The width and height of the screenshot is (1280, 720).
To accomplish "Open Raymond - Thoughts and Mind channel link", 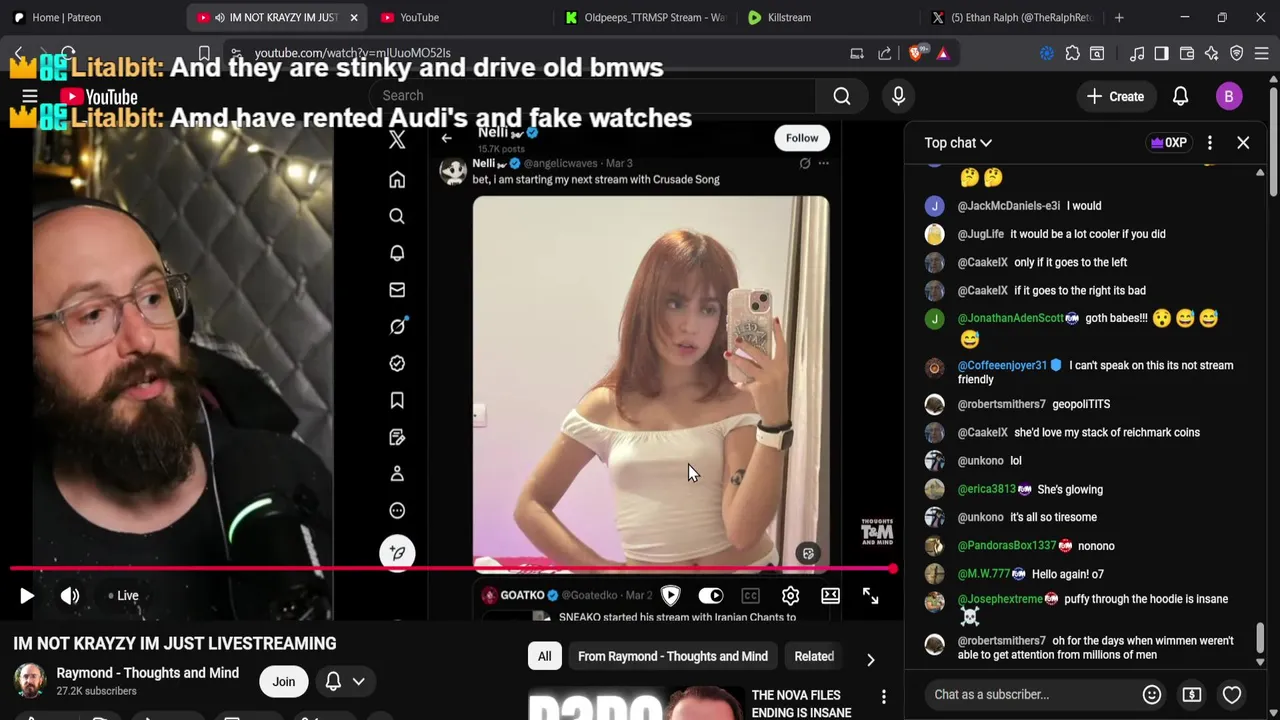I will click(148, 673).
